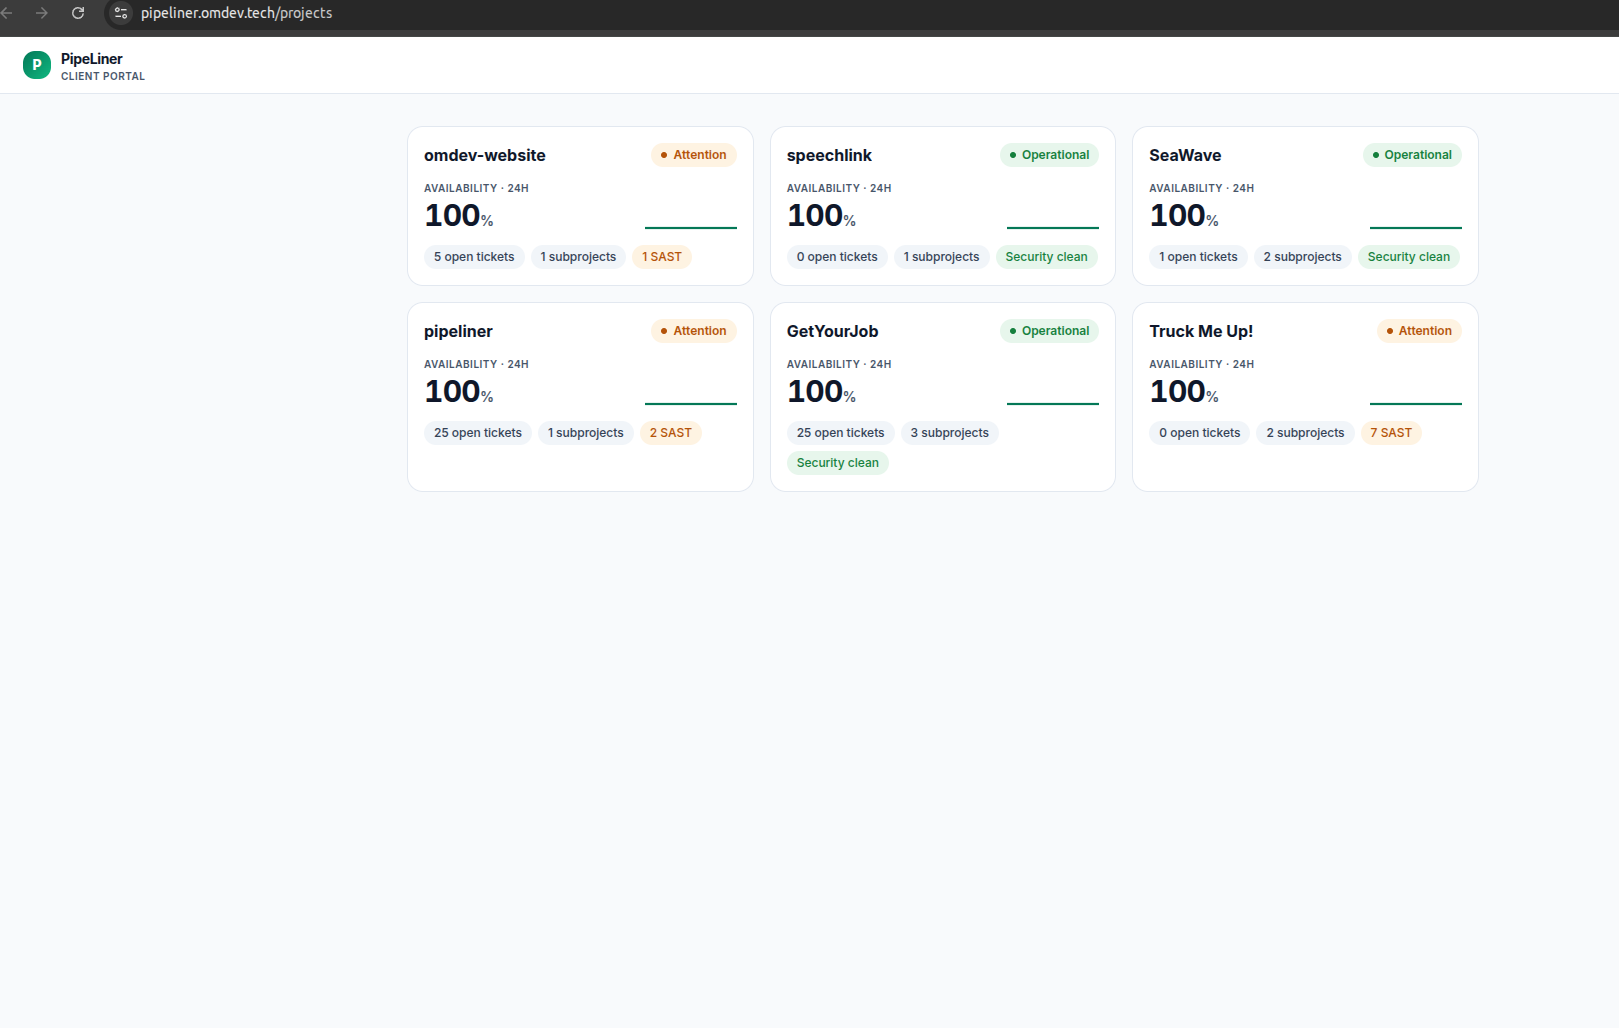Open the site information icon in address bar

tap(121, 13)
